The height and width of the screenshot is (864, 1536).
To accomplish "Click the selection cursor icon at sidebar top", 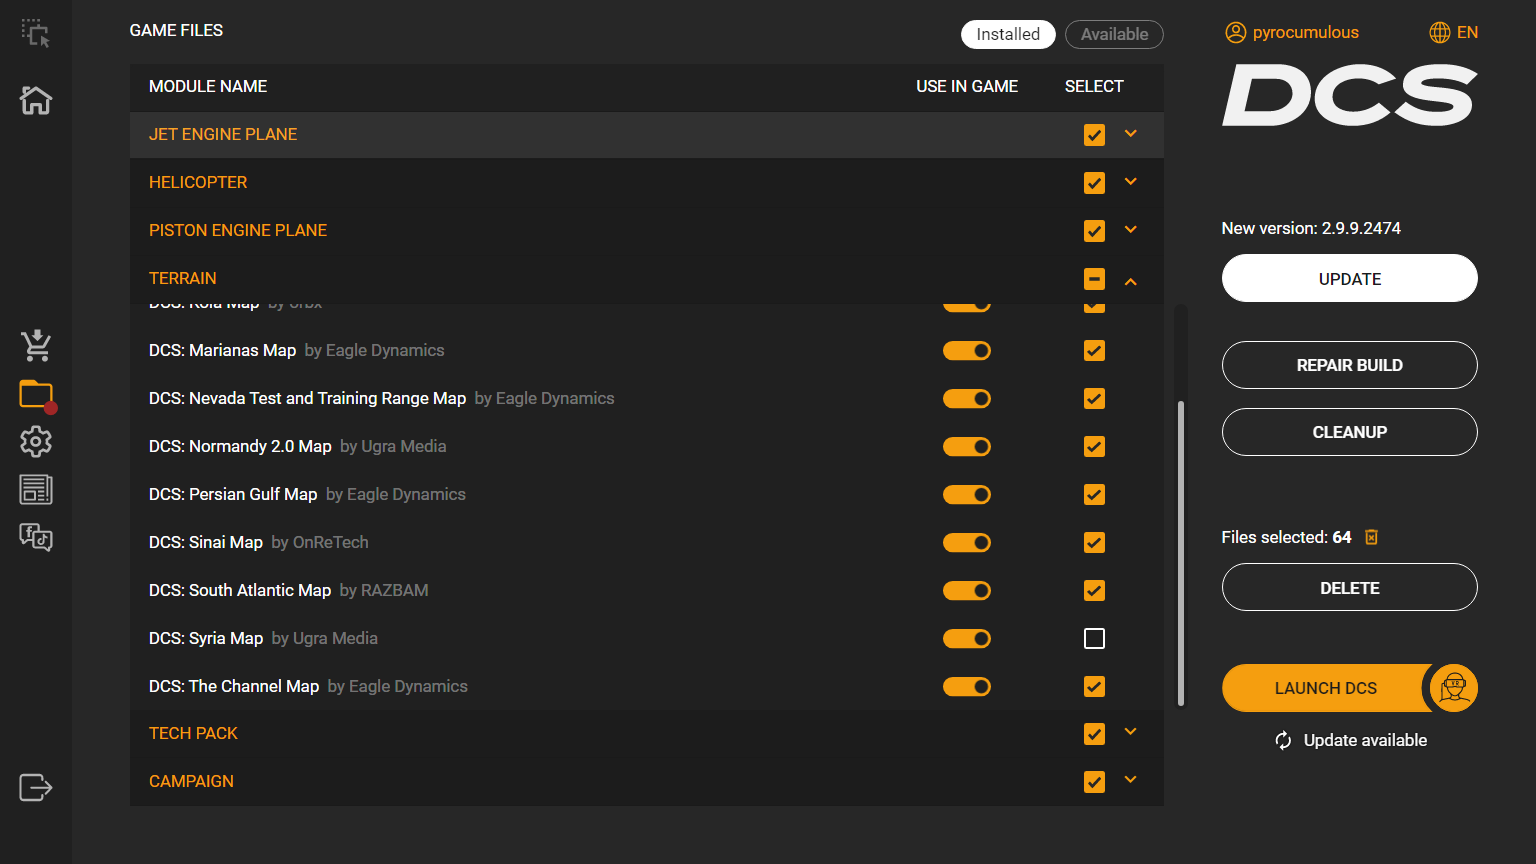I will click(36, 33).
